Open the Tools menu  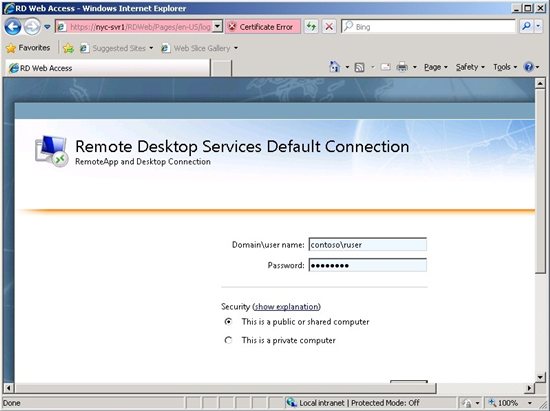click(505, 67)
